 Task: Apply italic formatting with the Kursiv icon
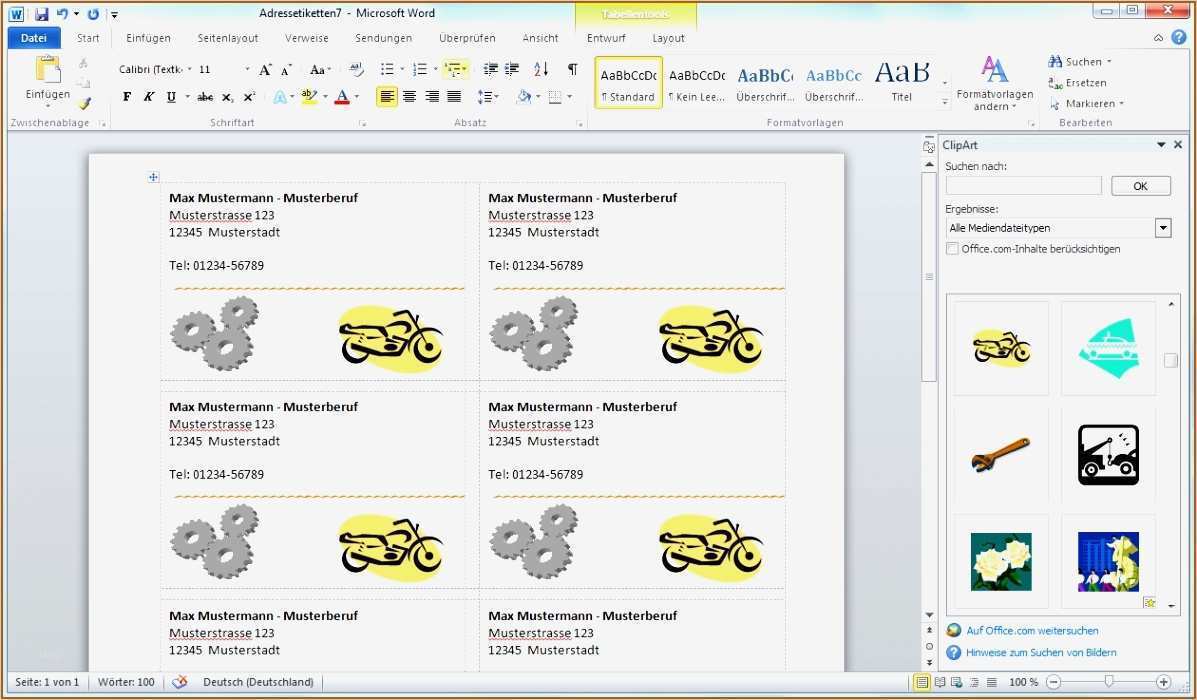point(148,96)
